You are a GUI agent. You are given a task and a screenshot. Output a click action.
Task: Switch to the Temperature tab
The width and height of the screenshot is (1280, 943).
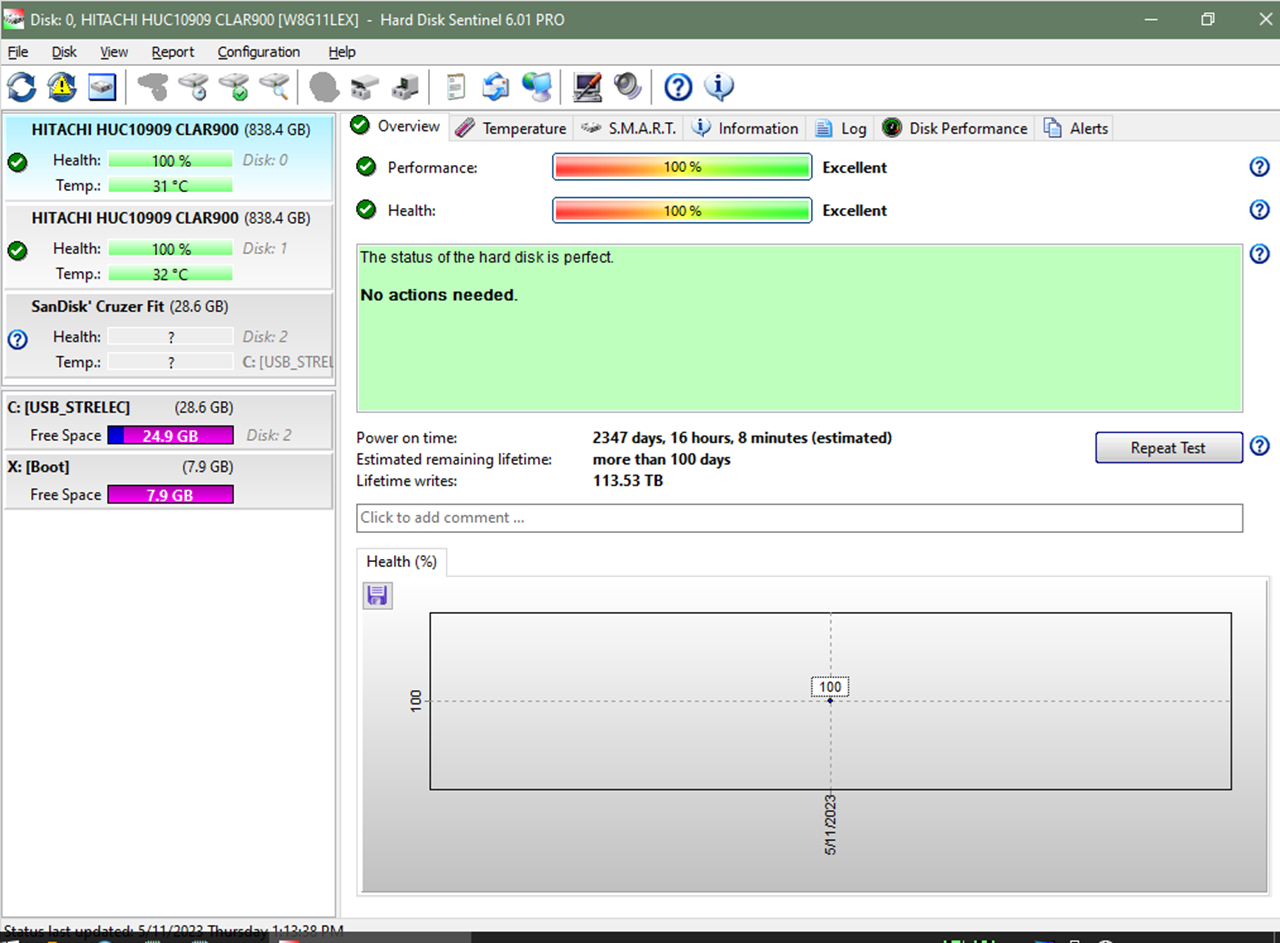pyautogui.click(x=512, y=128)
